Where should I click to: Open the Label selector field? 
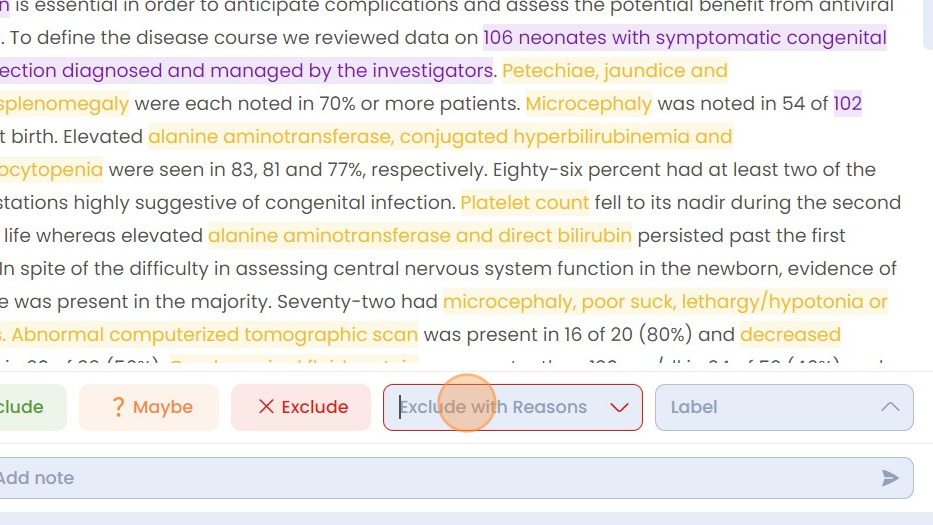[x=784, y=407]
